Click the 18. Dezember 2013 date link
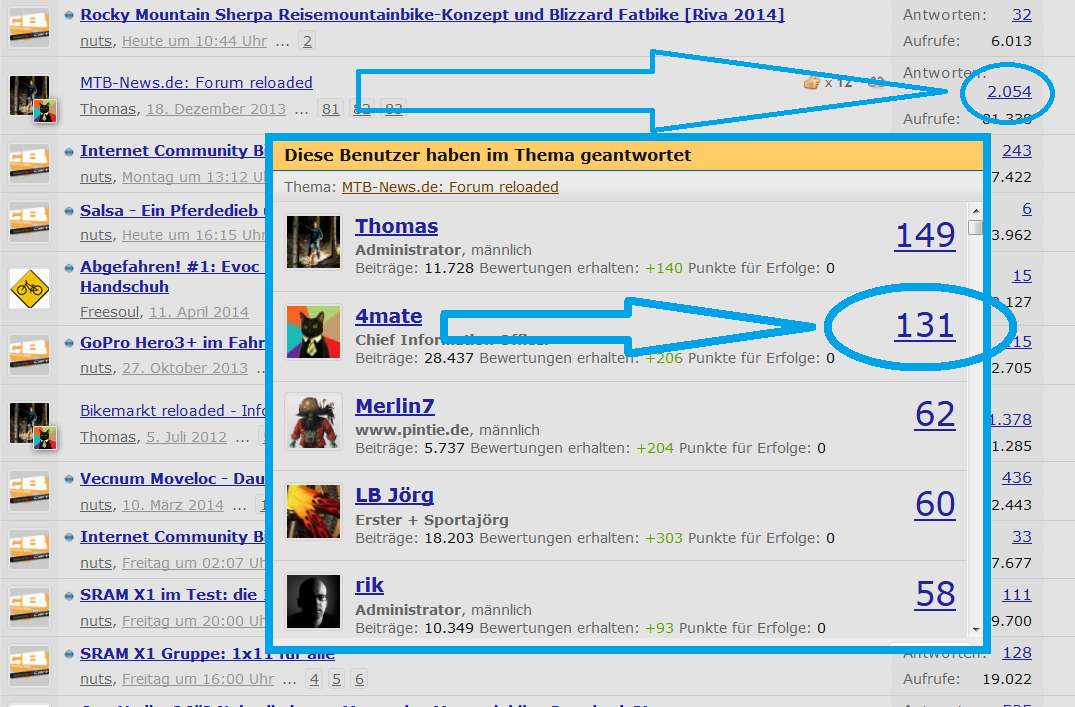This screenshot has width=1075, height=707. [x=215, y=109]
